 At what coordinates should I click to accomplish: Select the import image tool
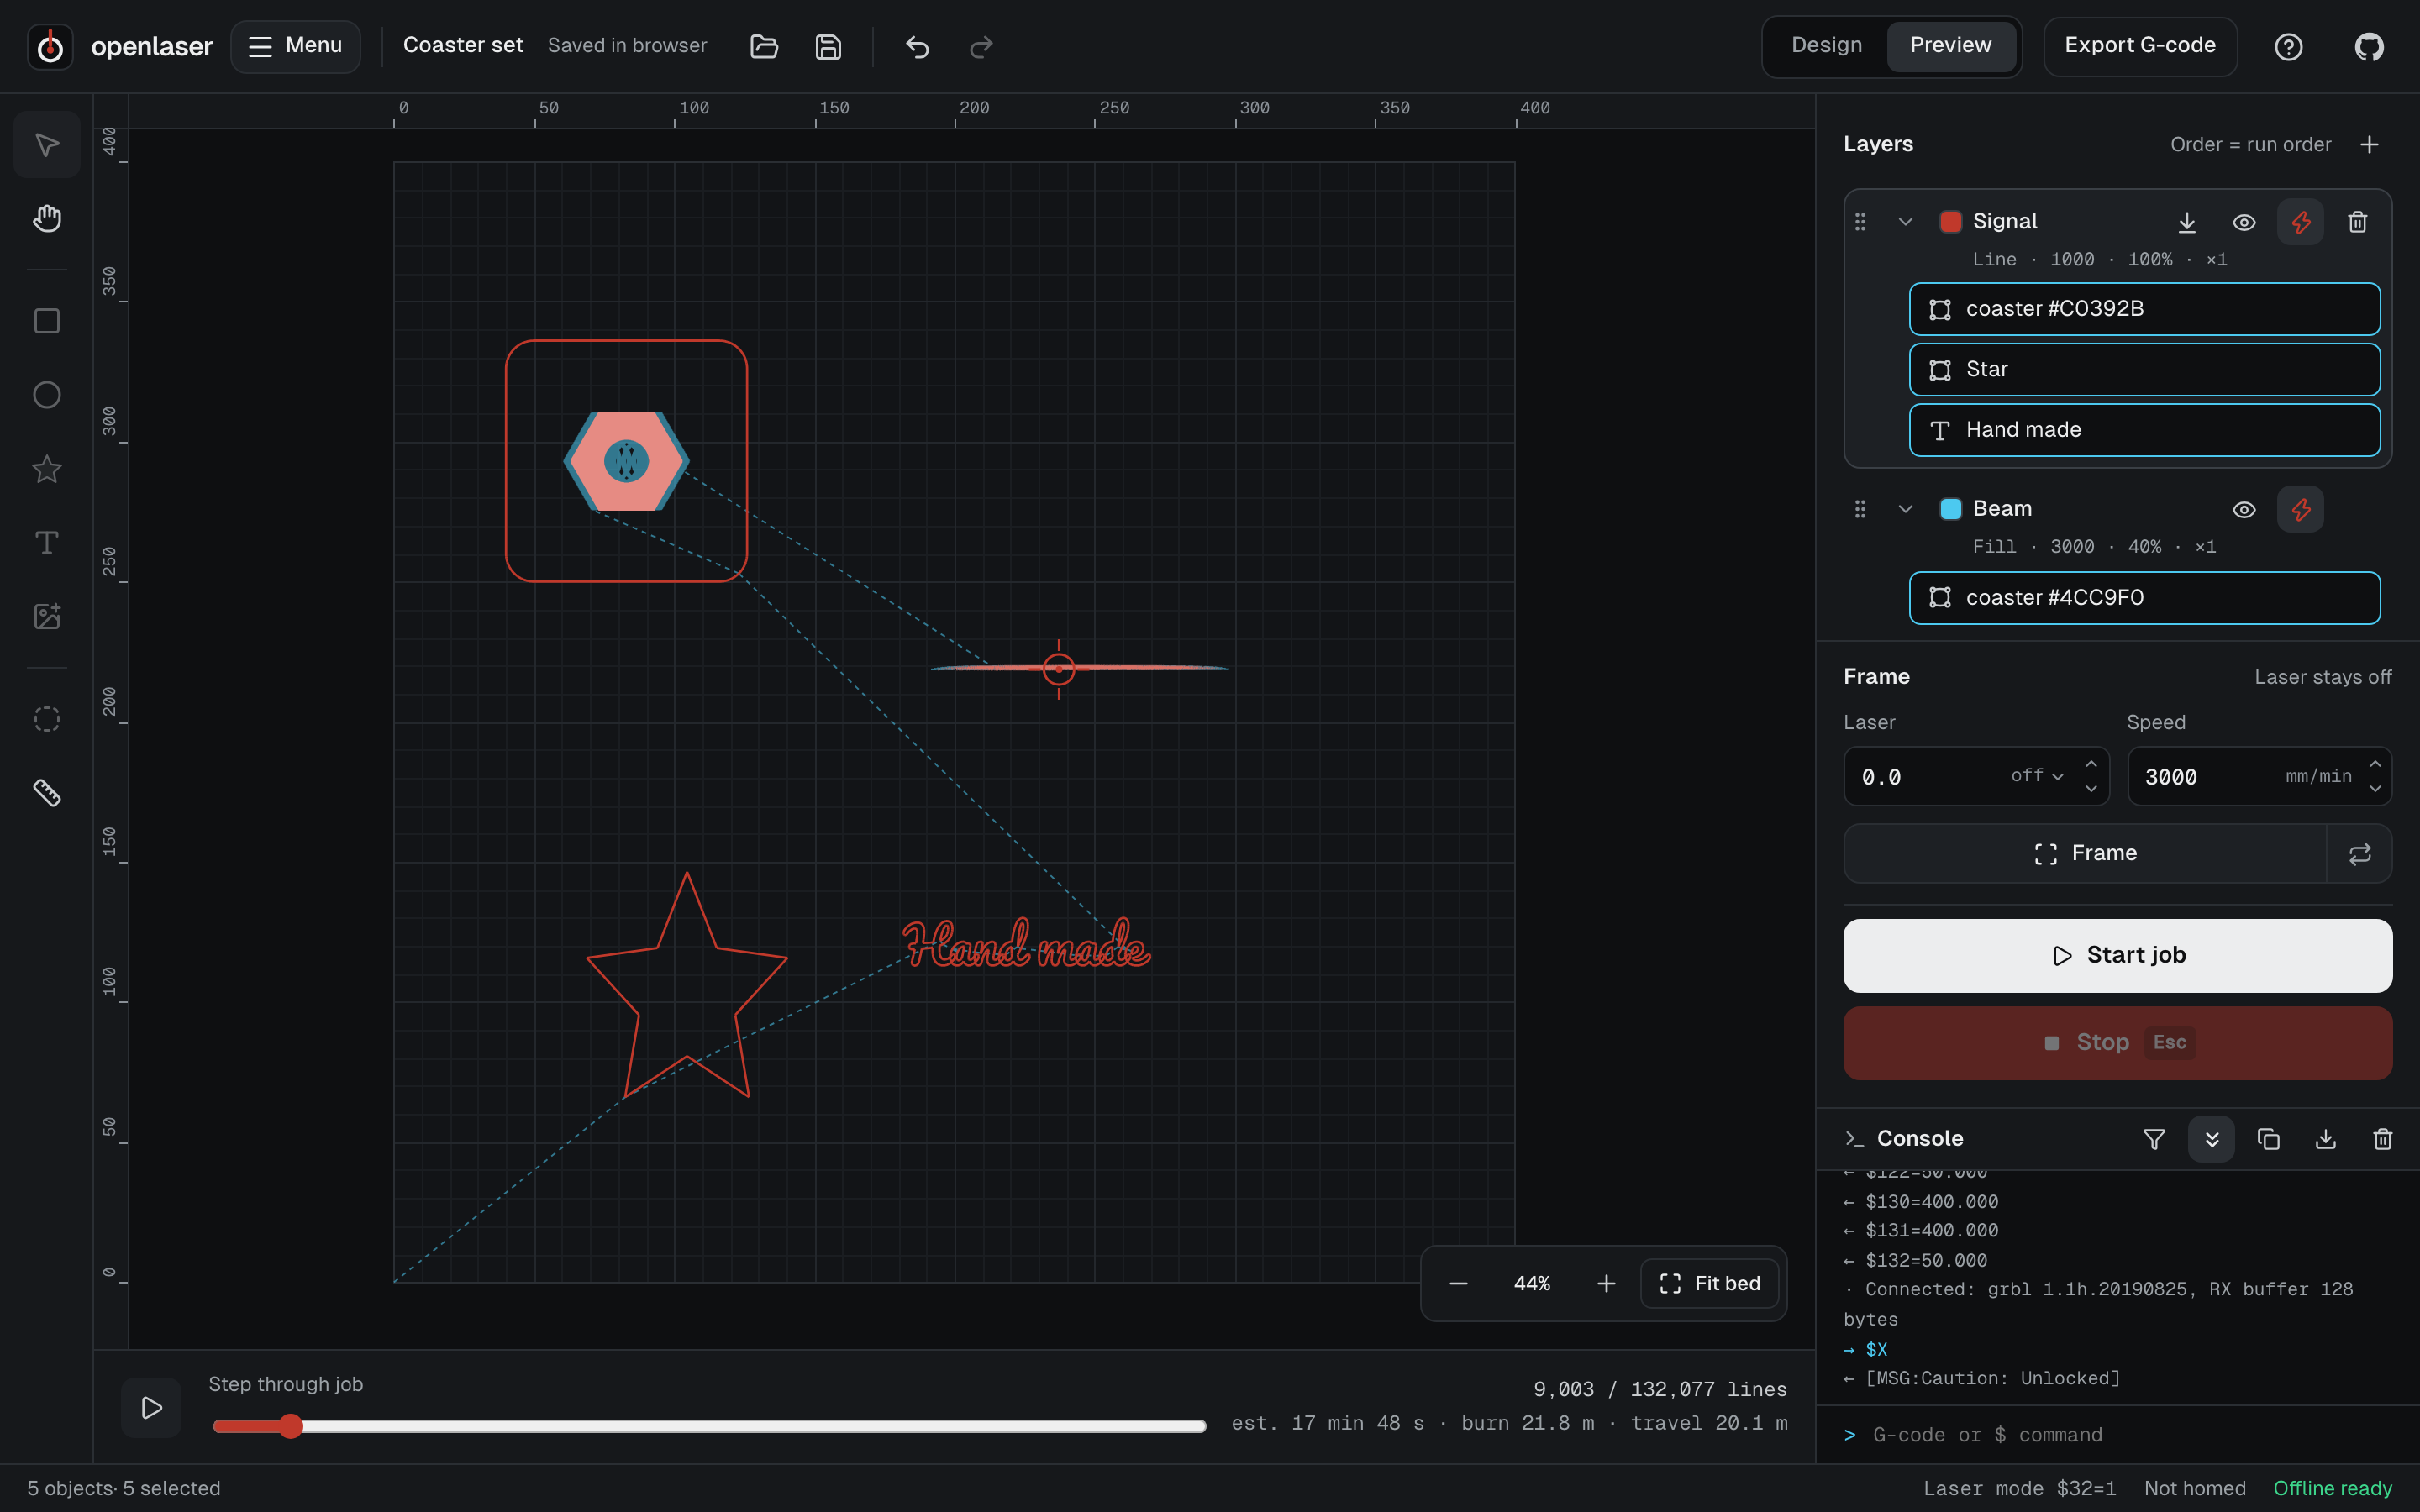(x=47, y=617)
